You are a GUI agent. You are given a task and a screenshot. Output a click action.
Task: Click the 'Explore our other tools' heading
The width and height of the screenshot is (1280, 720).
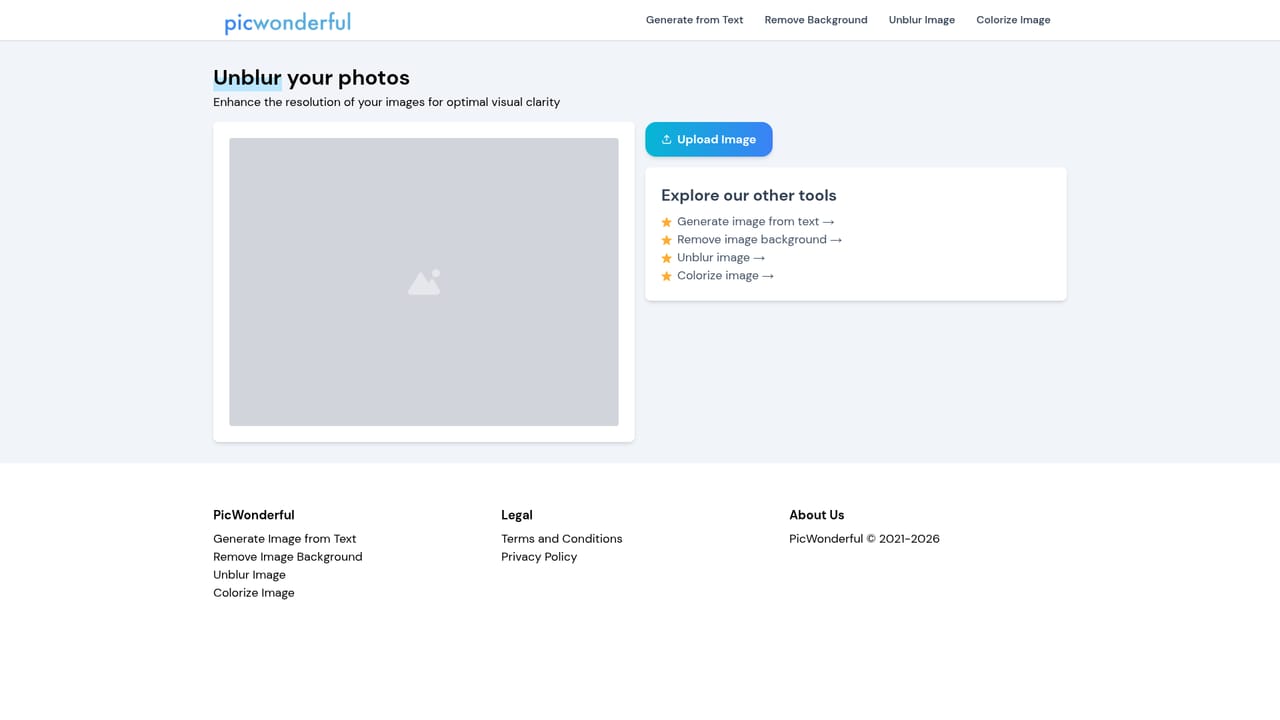coord(749,196)
